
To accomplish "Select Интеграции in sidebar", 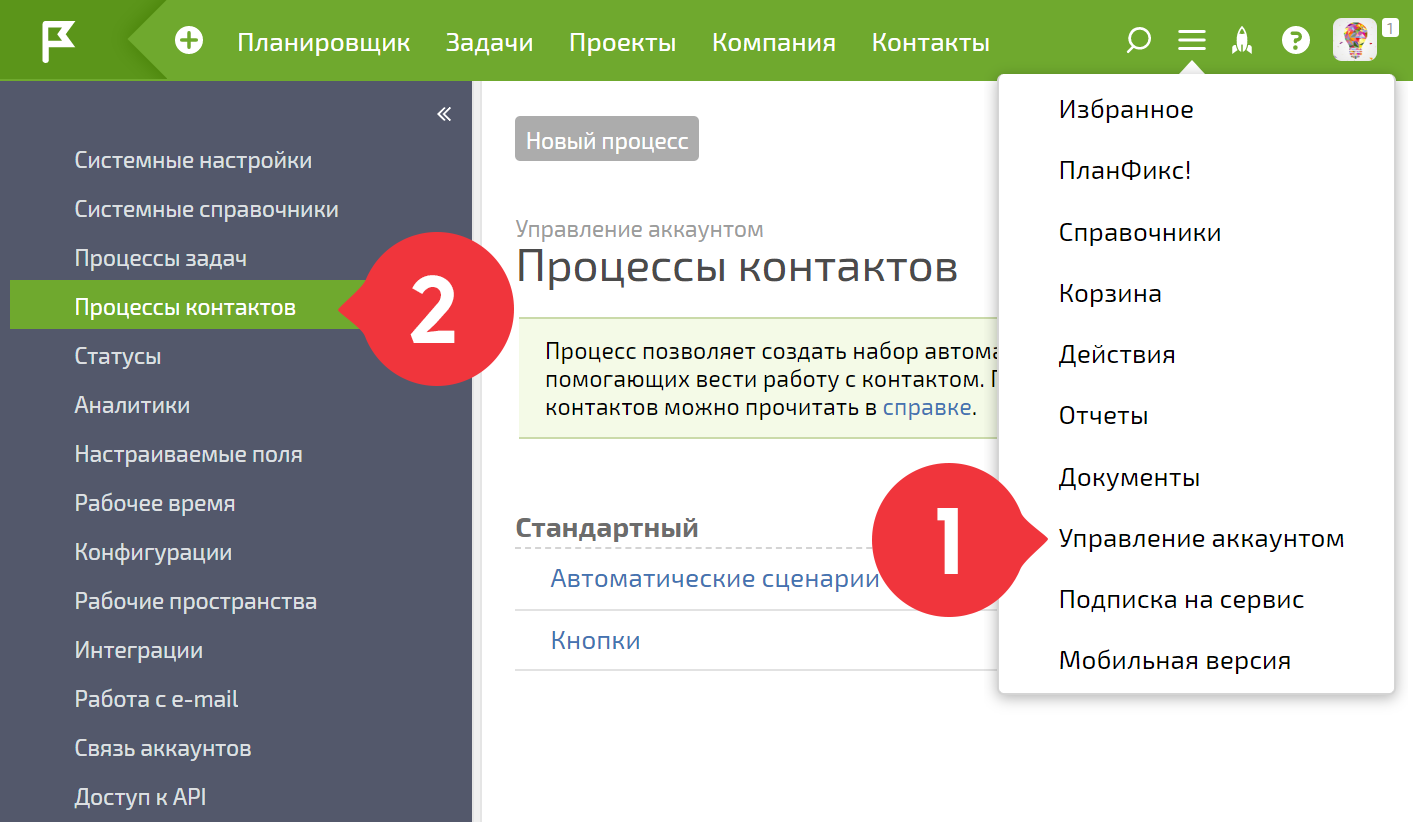I will click(x=139, y=650).
